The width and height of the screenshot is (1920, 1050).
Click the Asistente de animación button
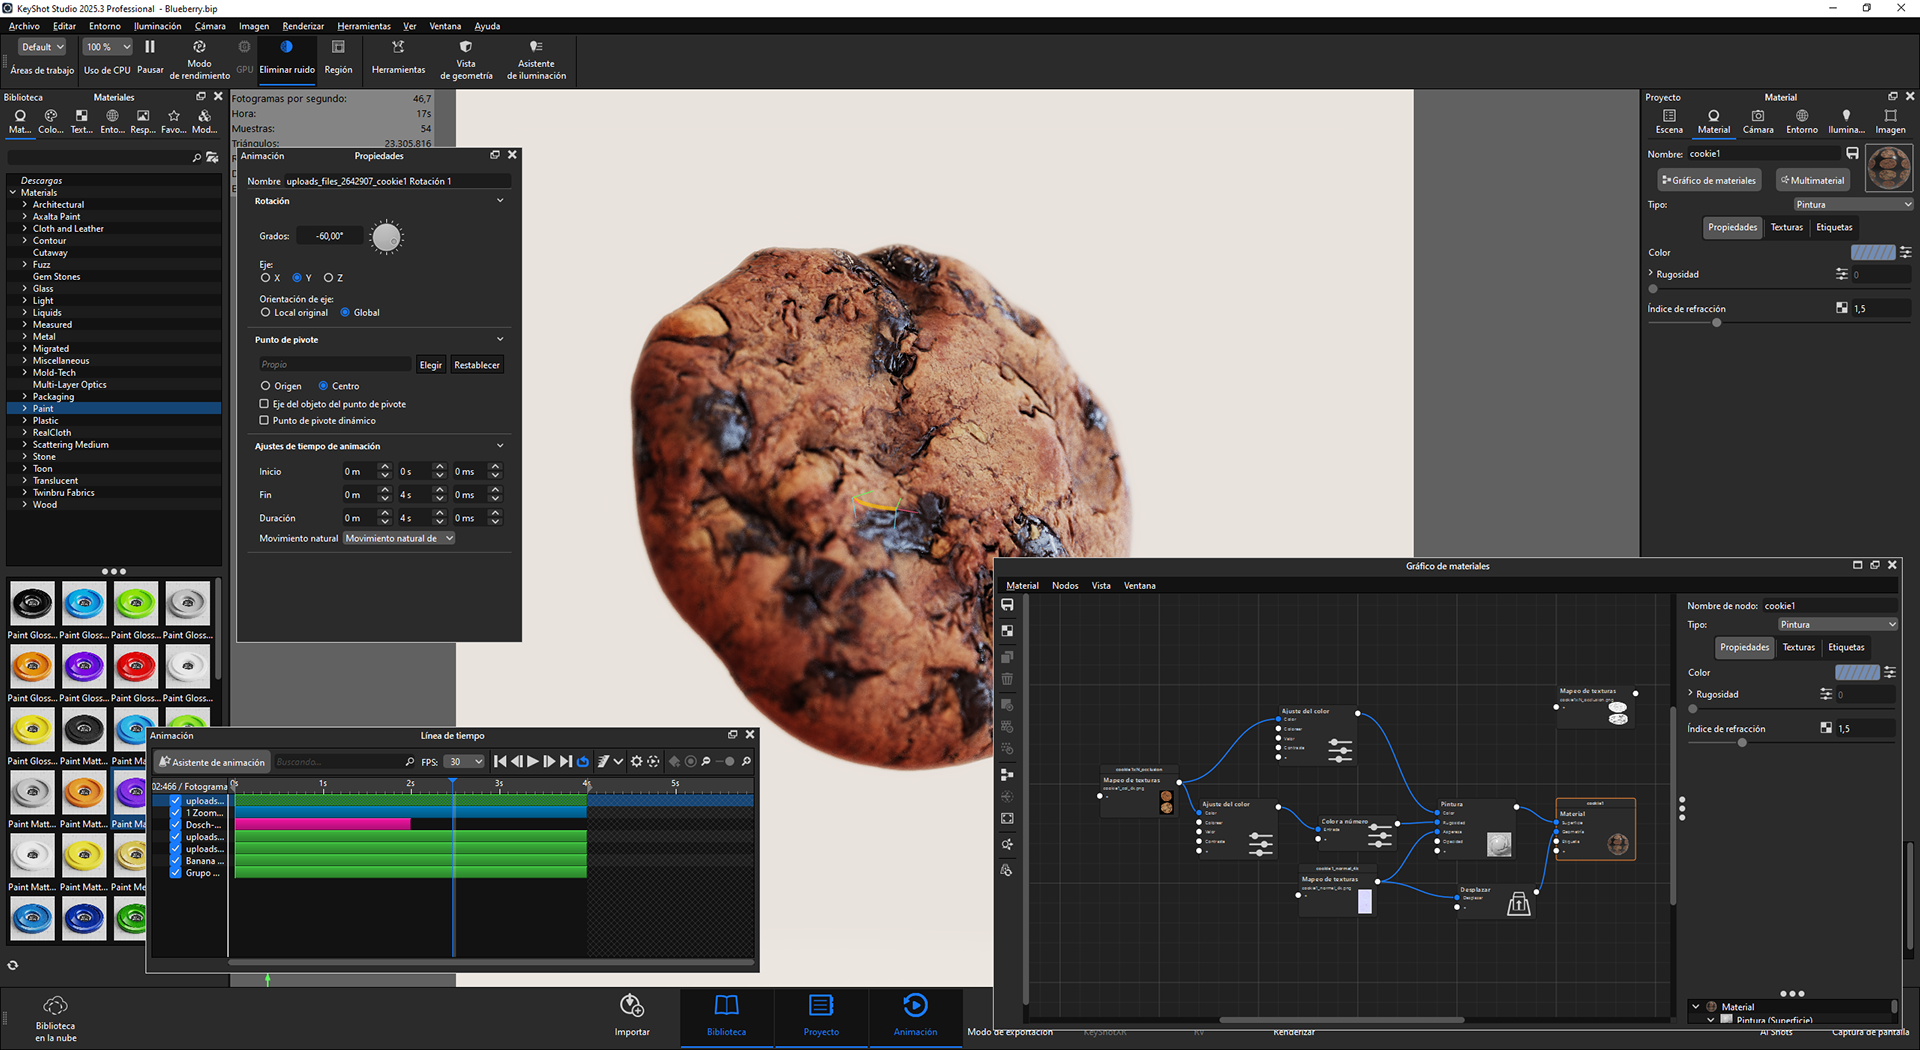click(211, 762)
